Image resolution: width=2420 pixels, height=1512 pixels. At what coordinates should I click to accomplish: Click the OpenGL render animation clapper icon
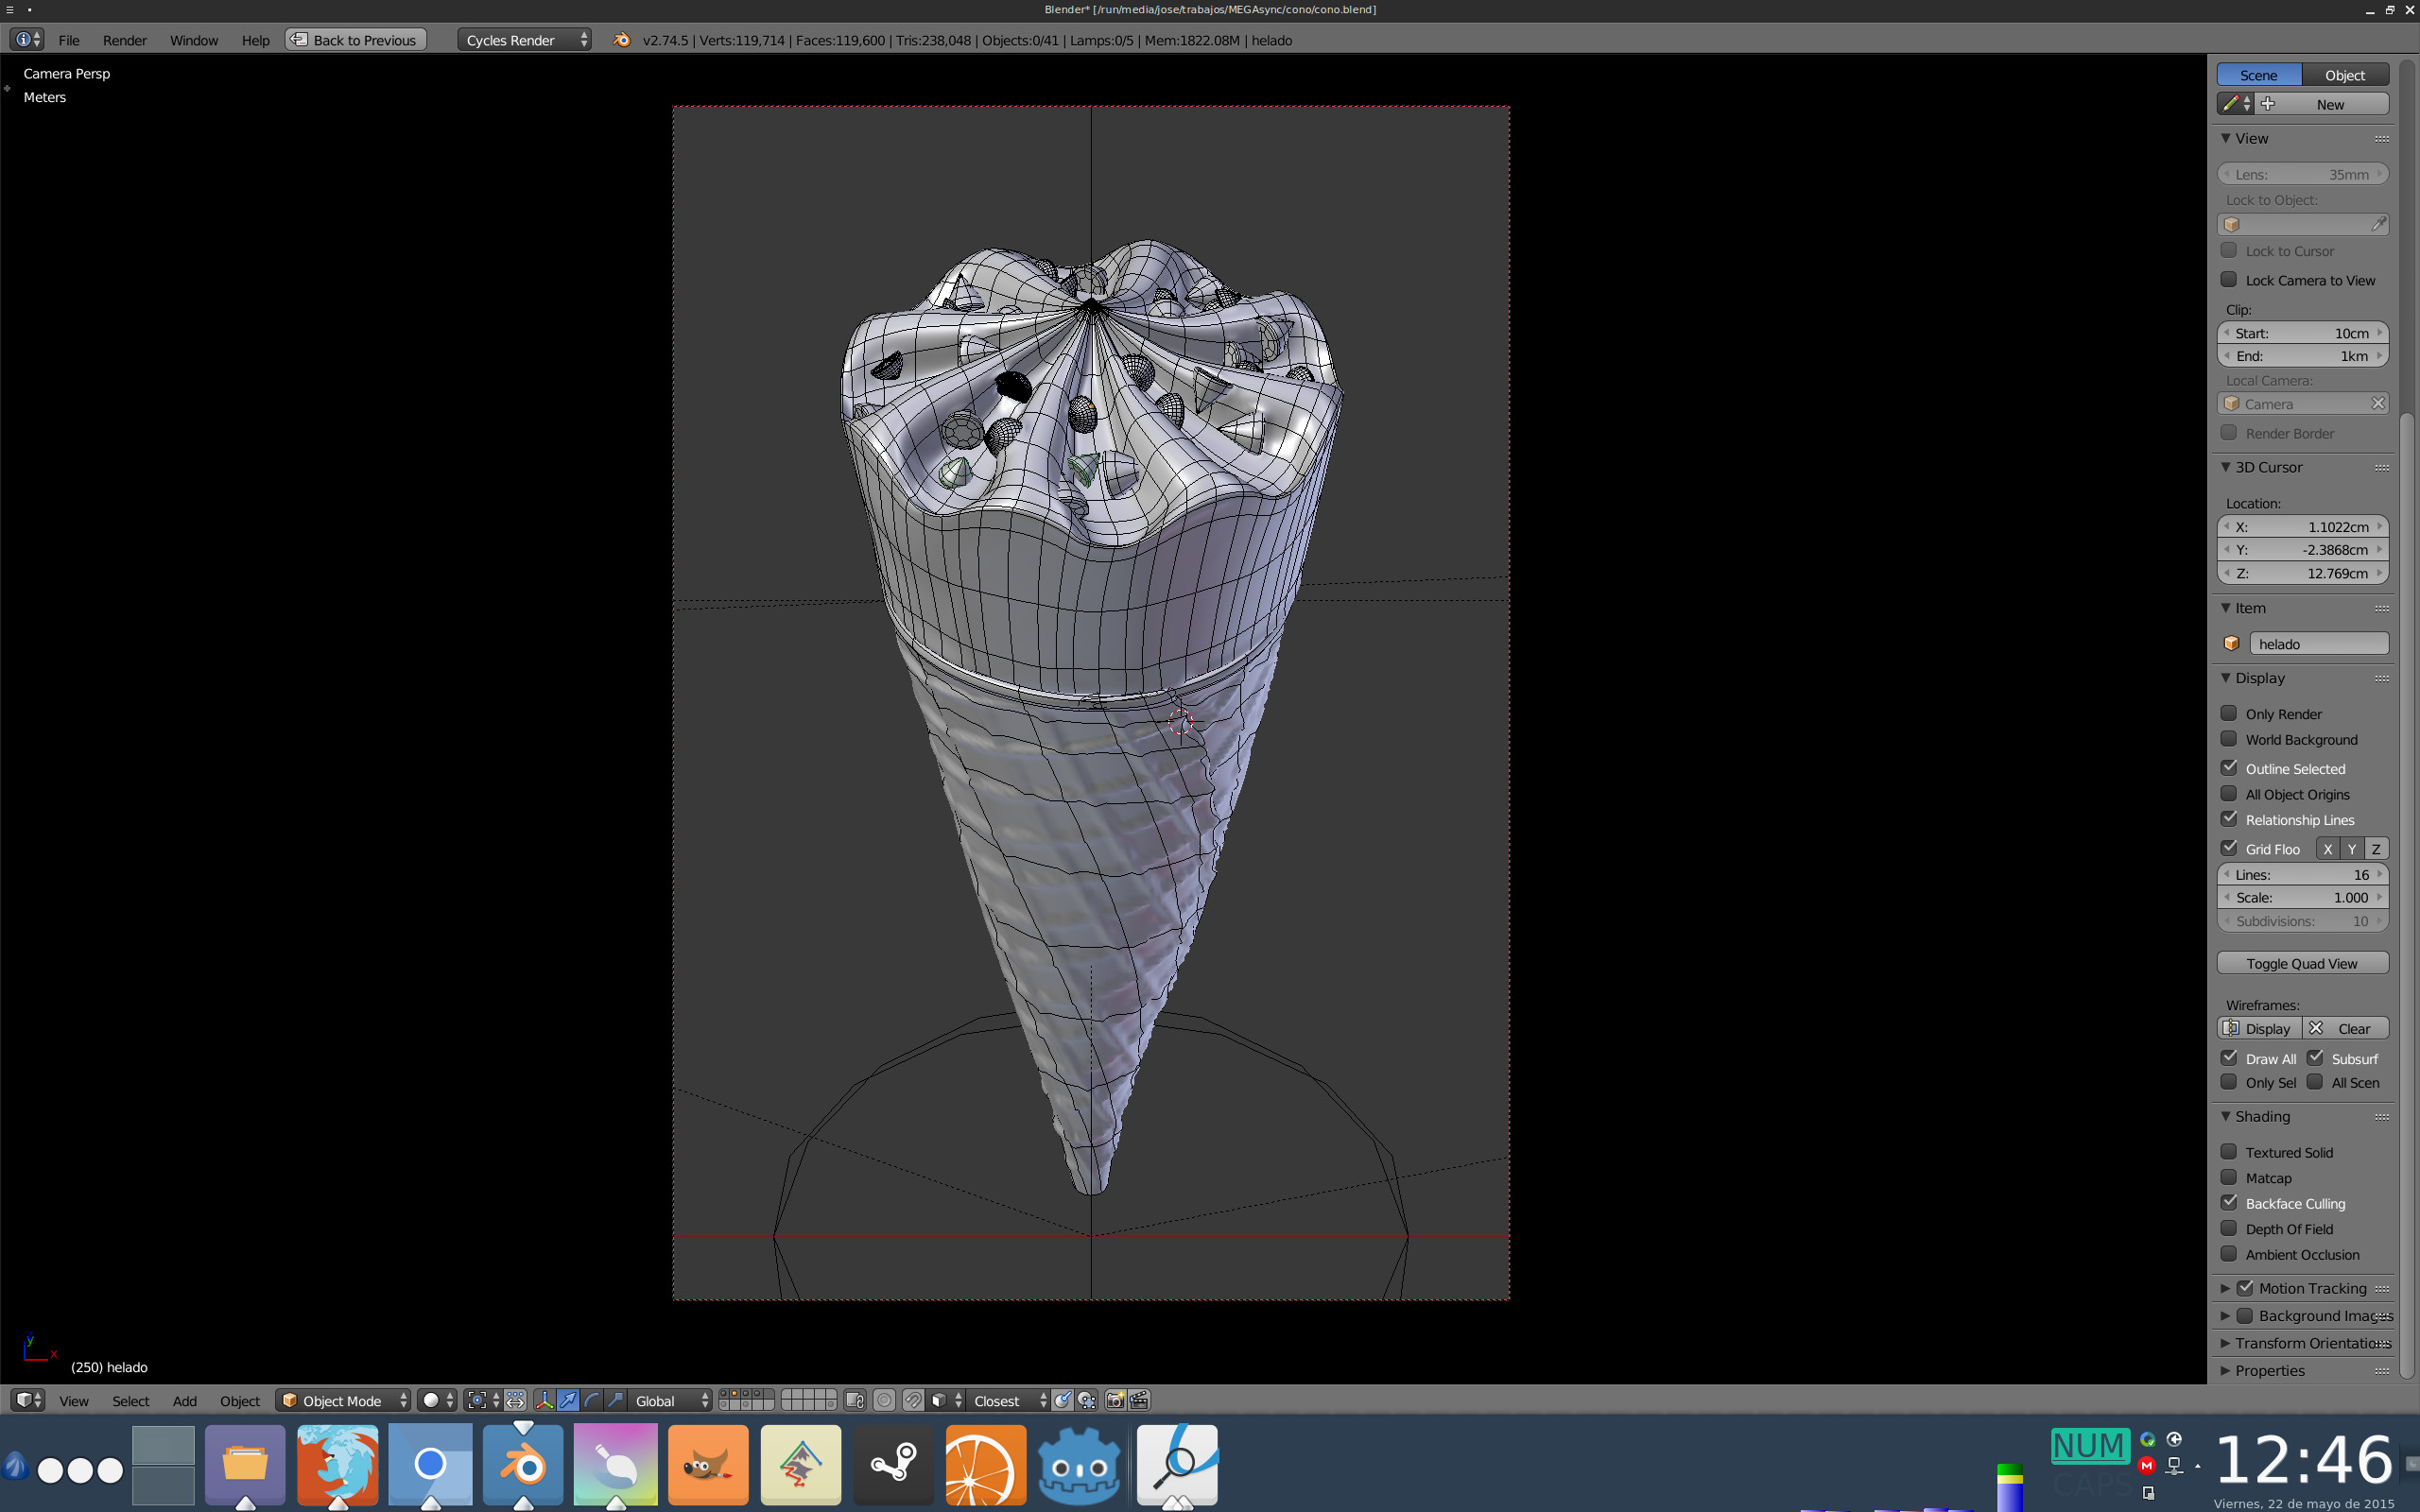pos(1139,1400)
